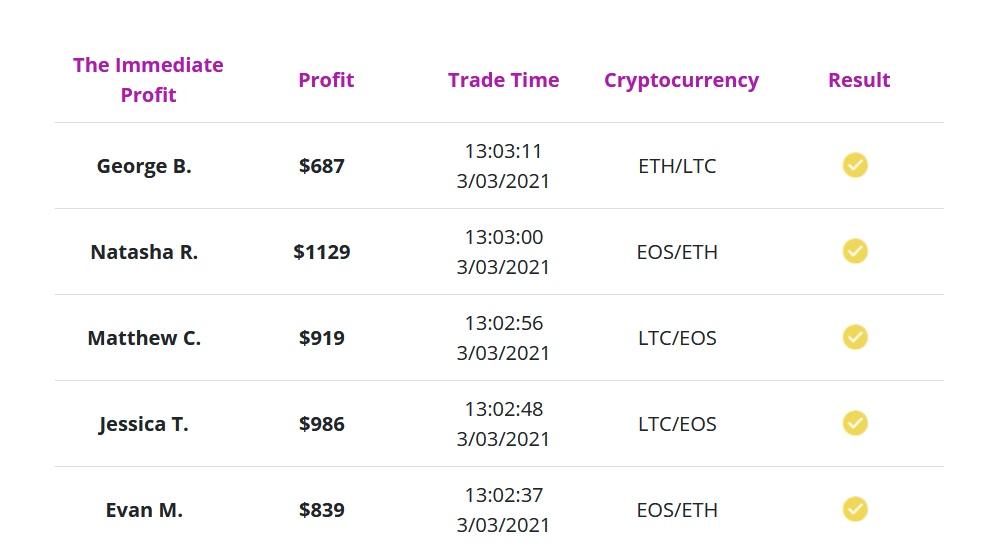The image size is (1008, 548).
Task: Click the 13:02:48 trade time entry
Action: click(x=503, y=409)
